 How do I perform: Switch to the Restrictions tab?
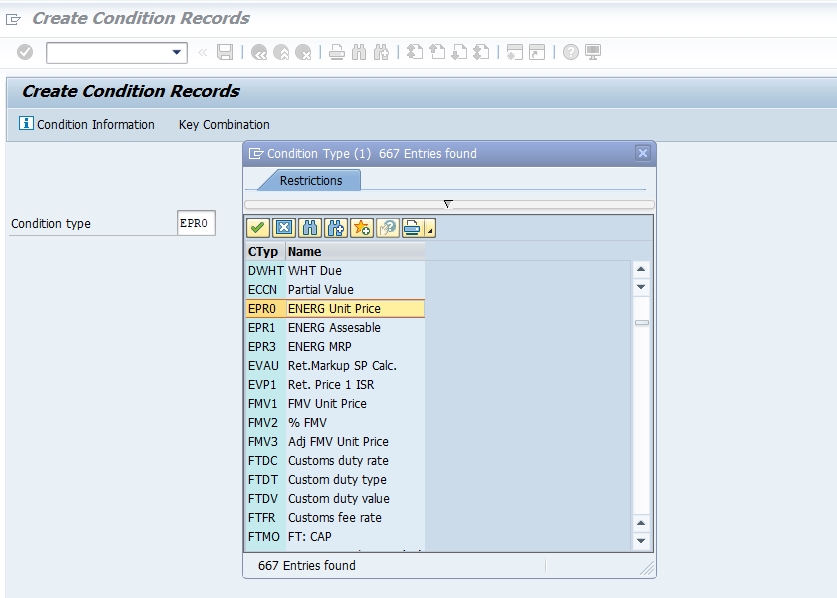point(311,180)
